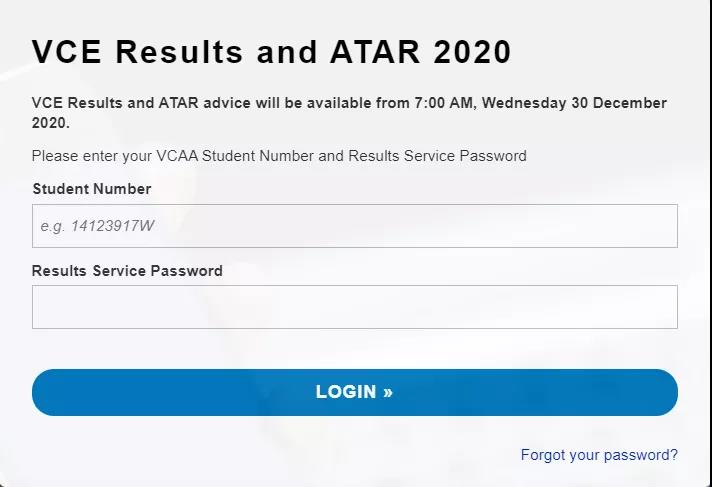712x487 pixels.
Task: Select the VCE Results and ATAR 2020 heading
Action: point(272,52)
